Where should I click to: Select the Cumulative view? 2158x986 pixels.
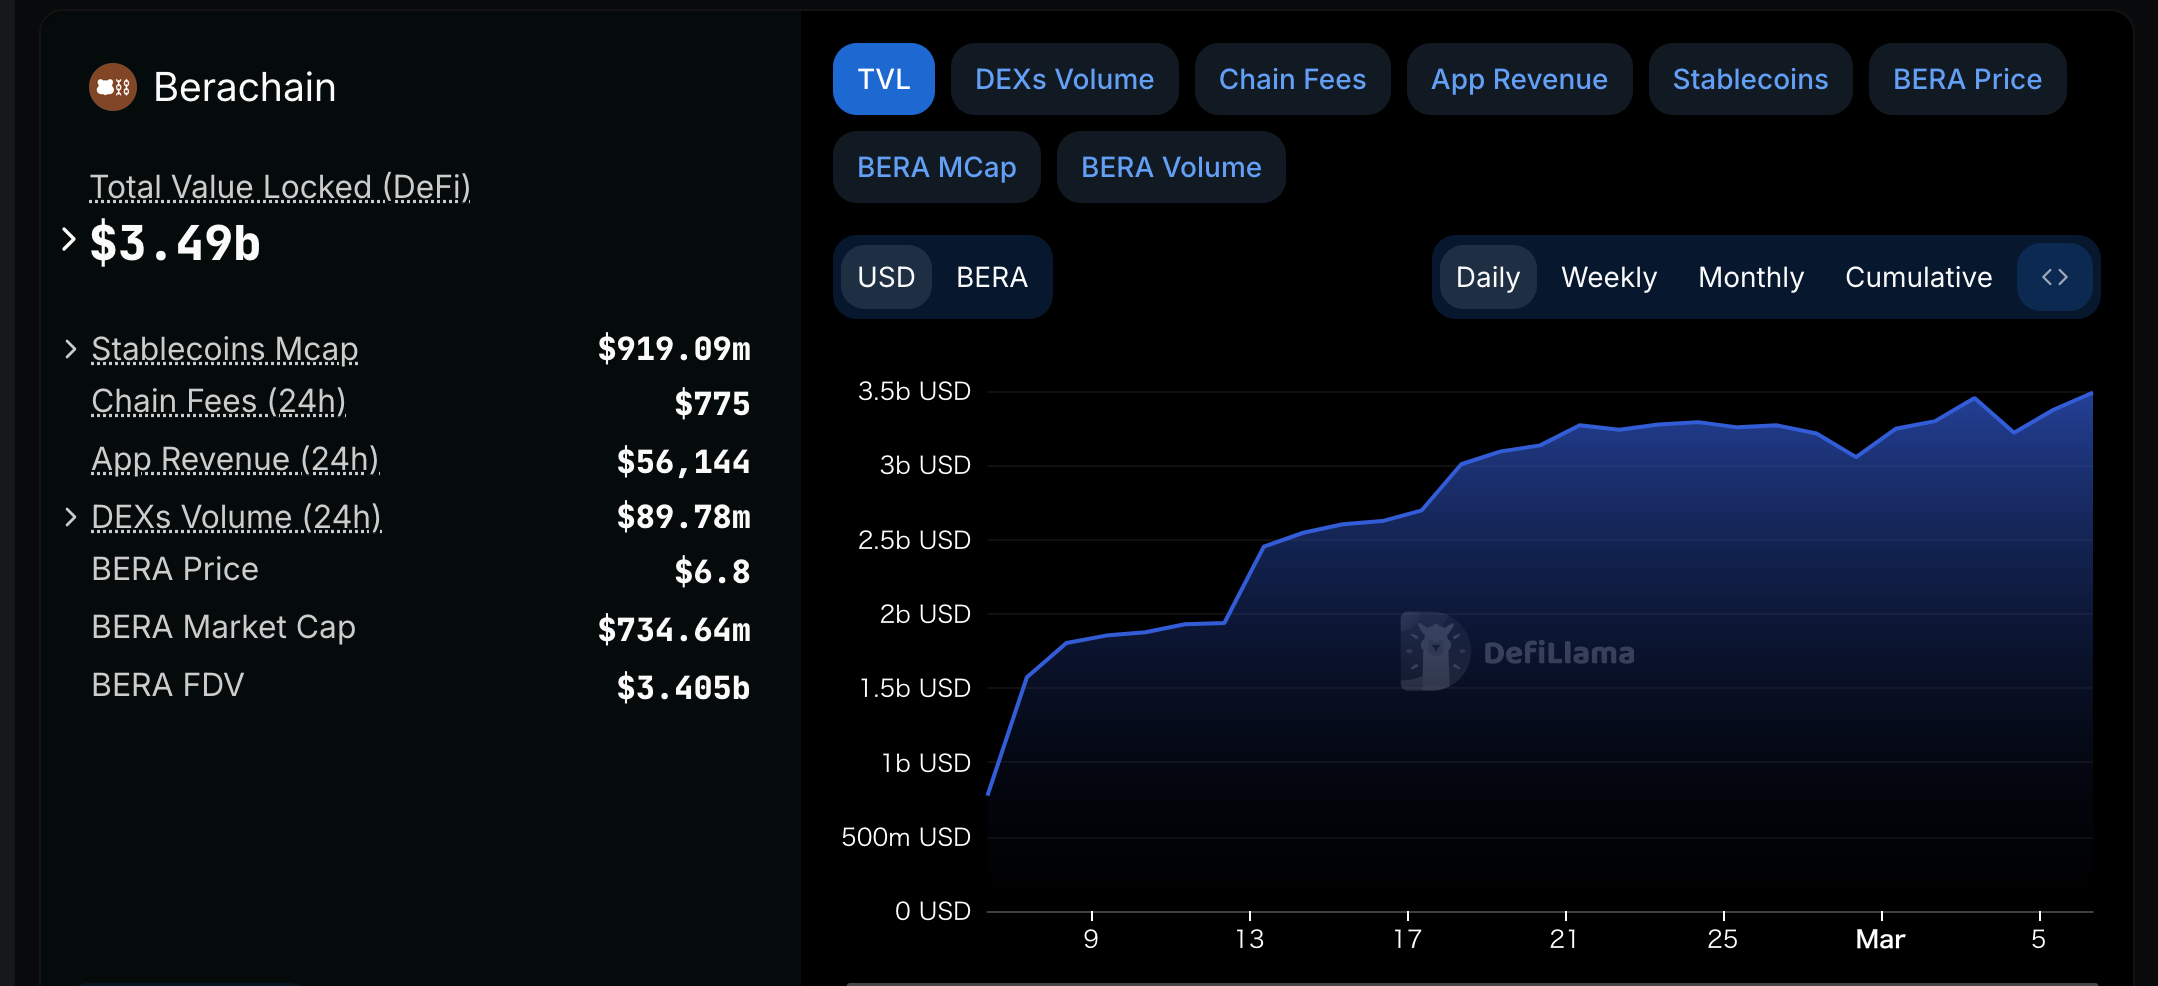coord(1919,277)
